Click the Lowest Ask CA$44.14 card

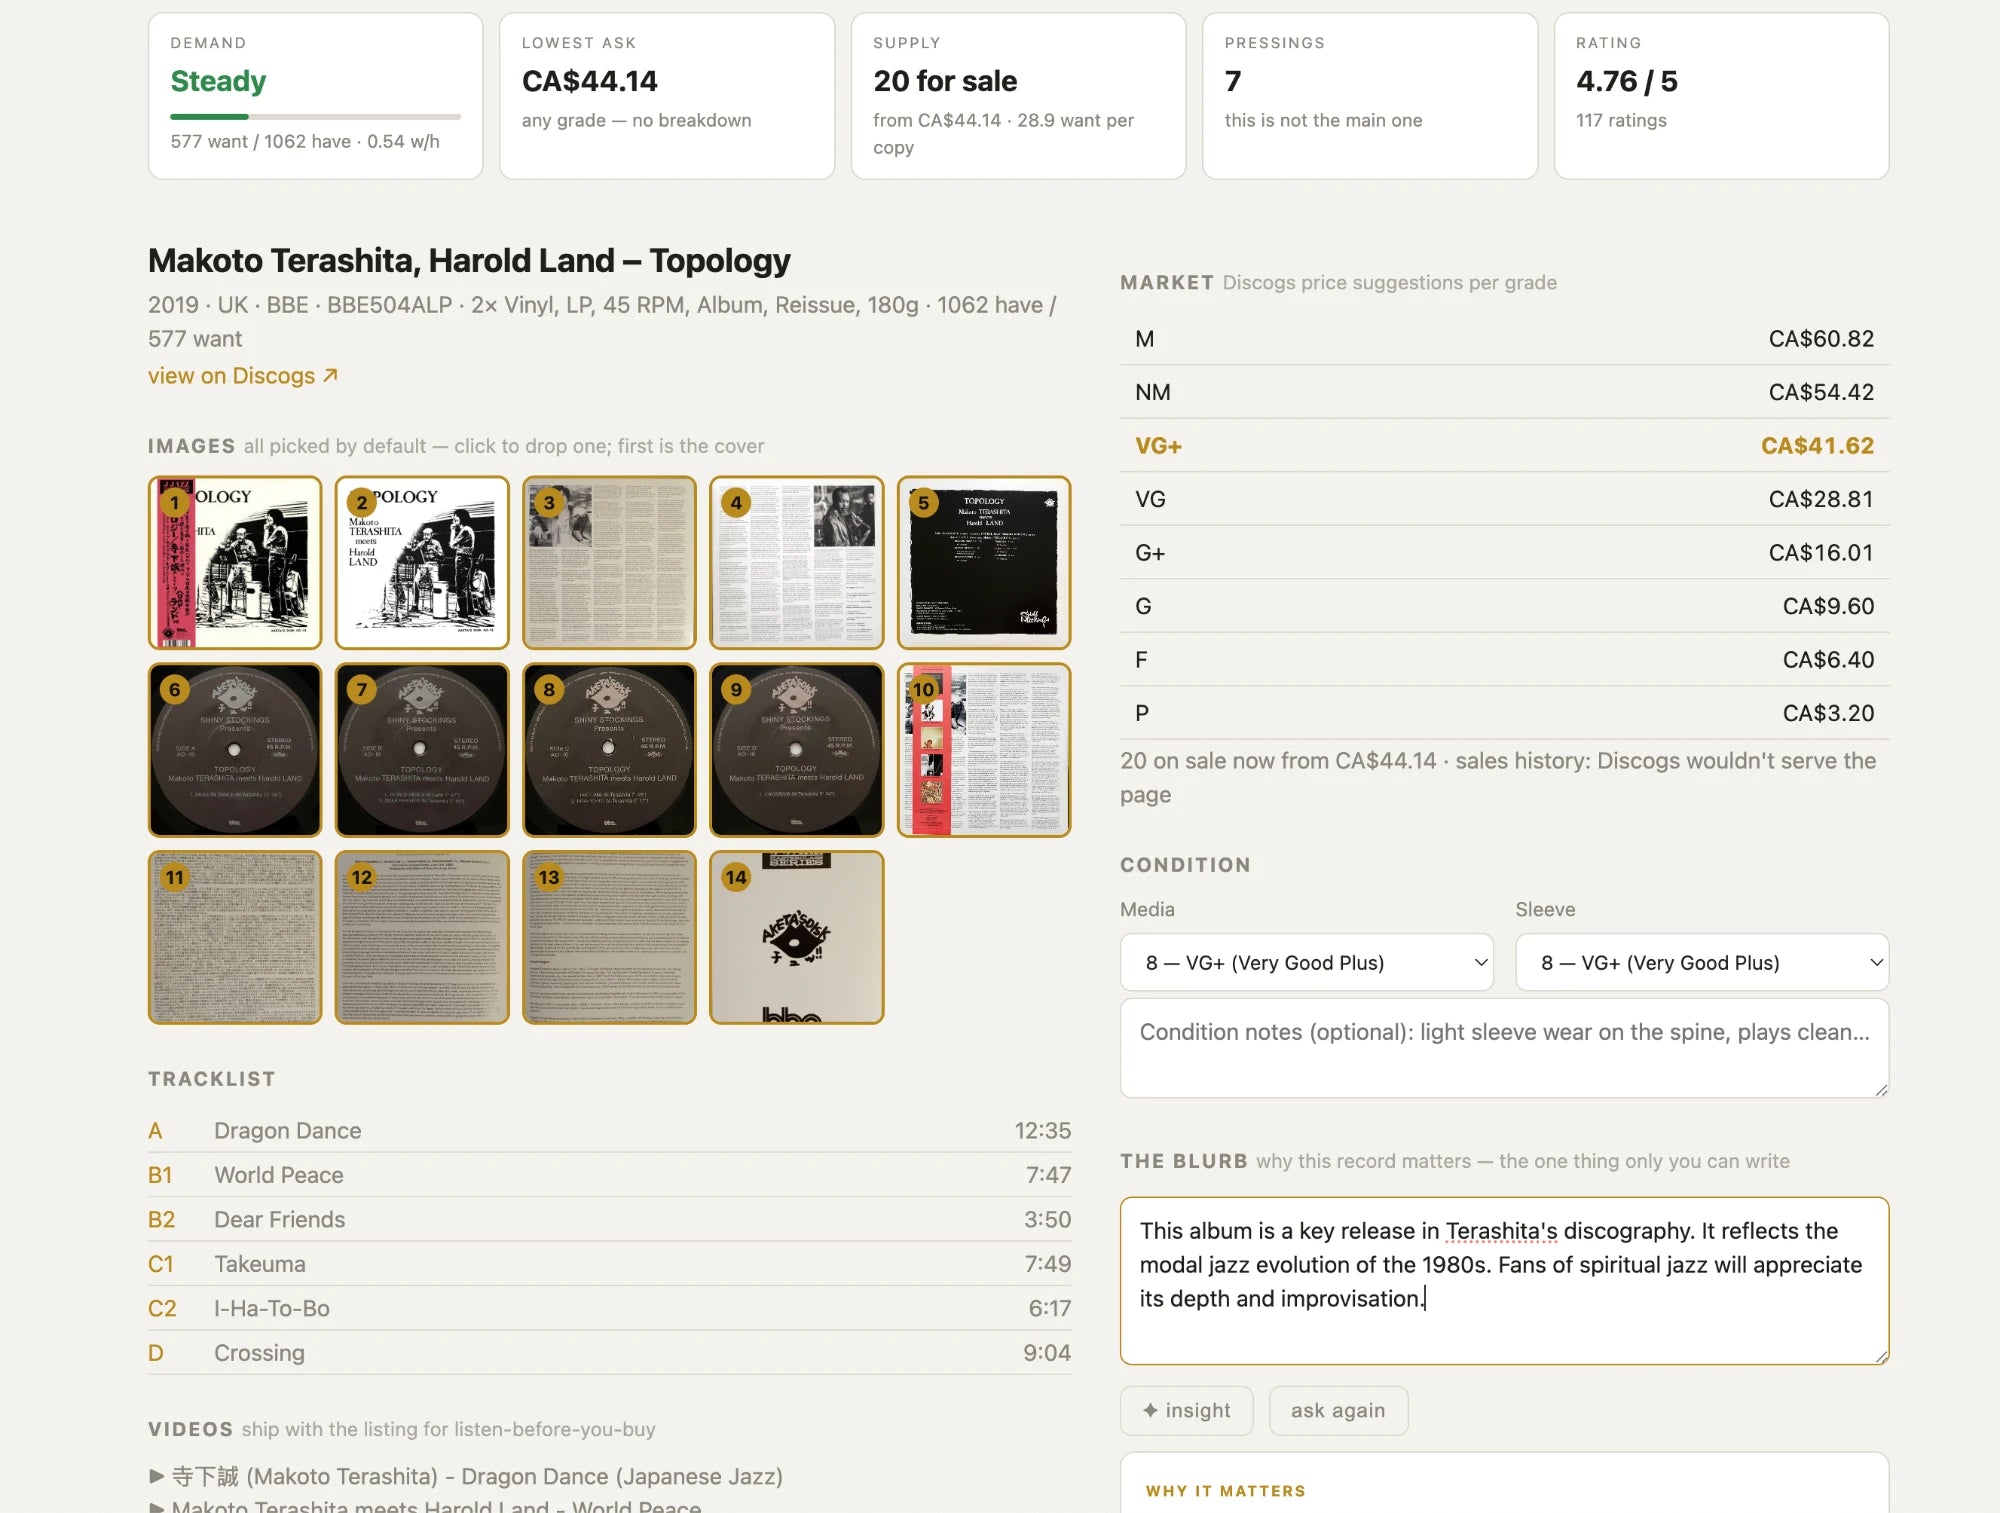[667, 96]
